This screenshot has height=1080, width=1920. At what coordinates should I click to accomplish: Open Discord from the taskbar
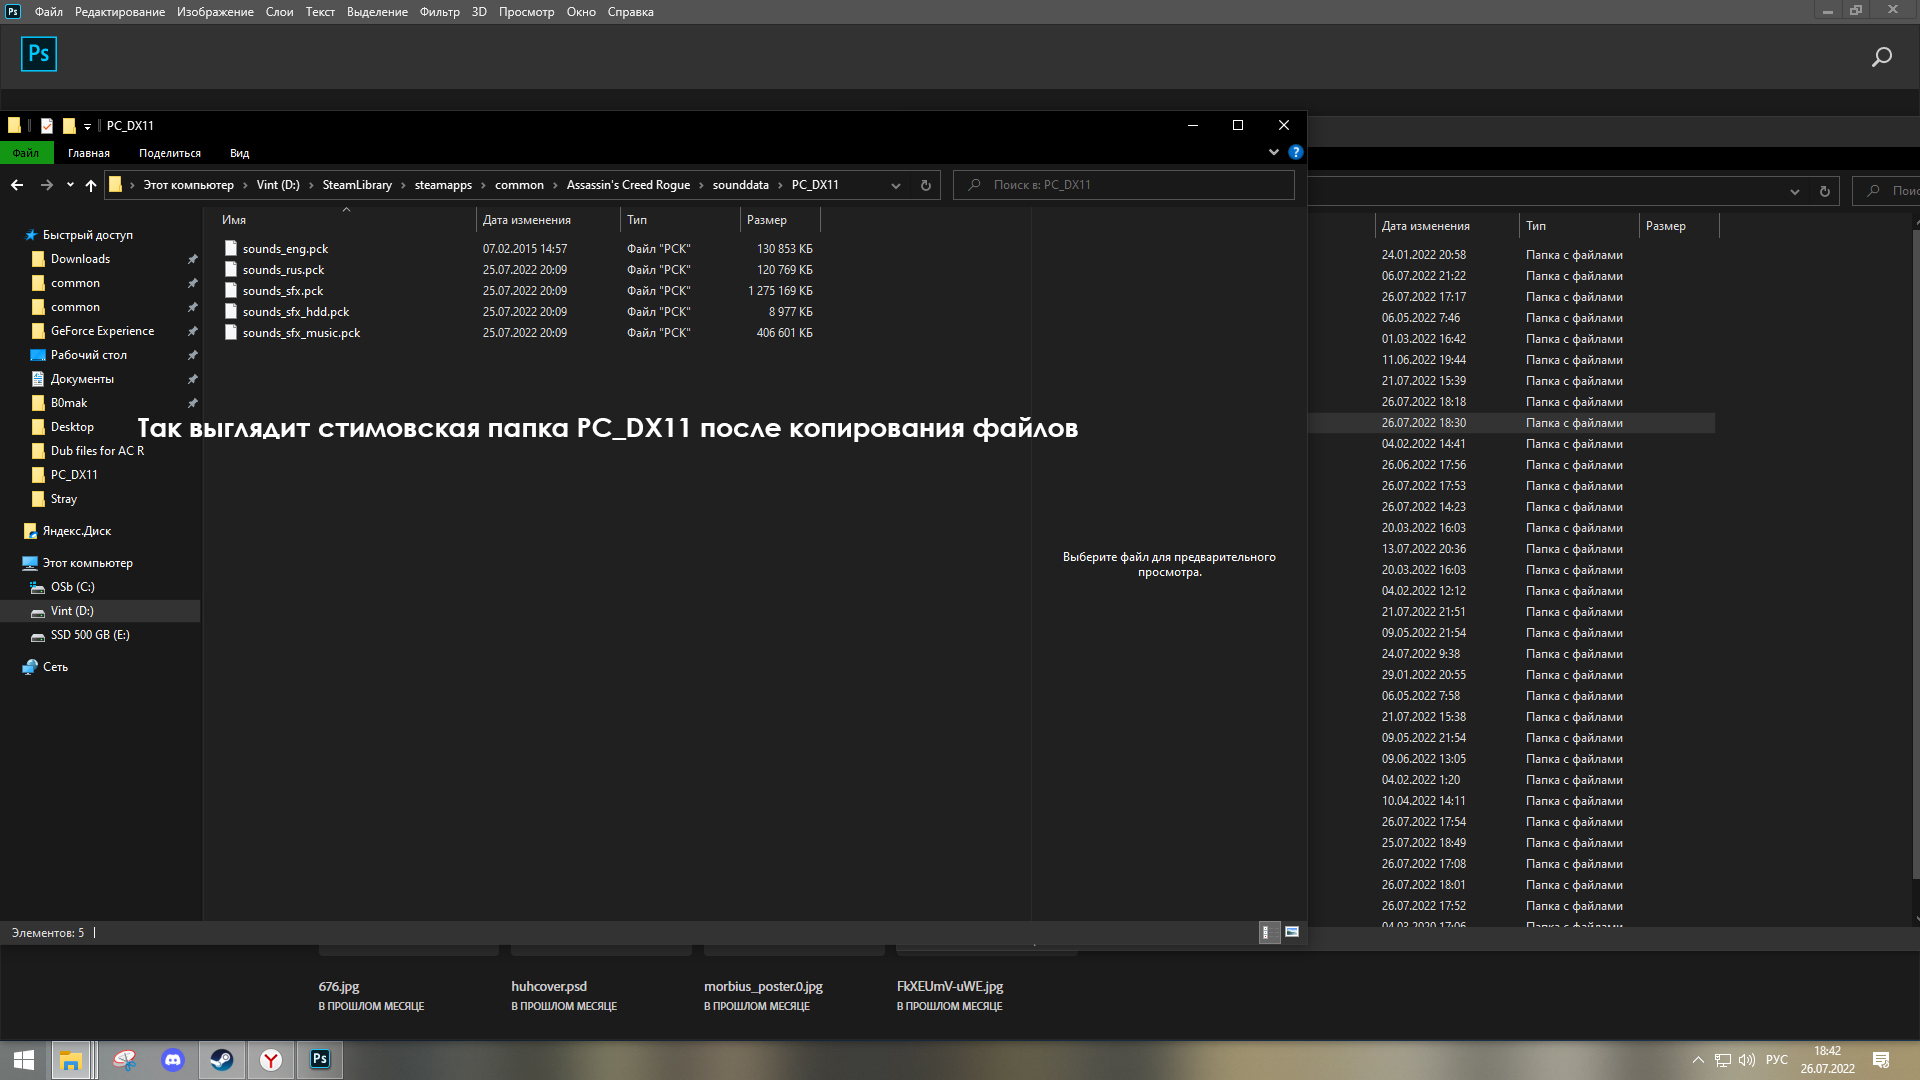(173, 1060)
